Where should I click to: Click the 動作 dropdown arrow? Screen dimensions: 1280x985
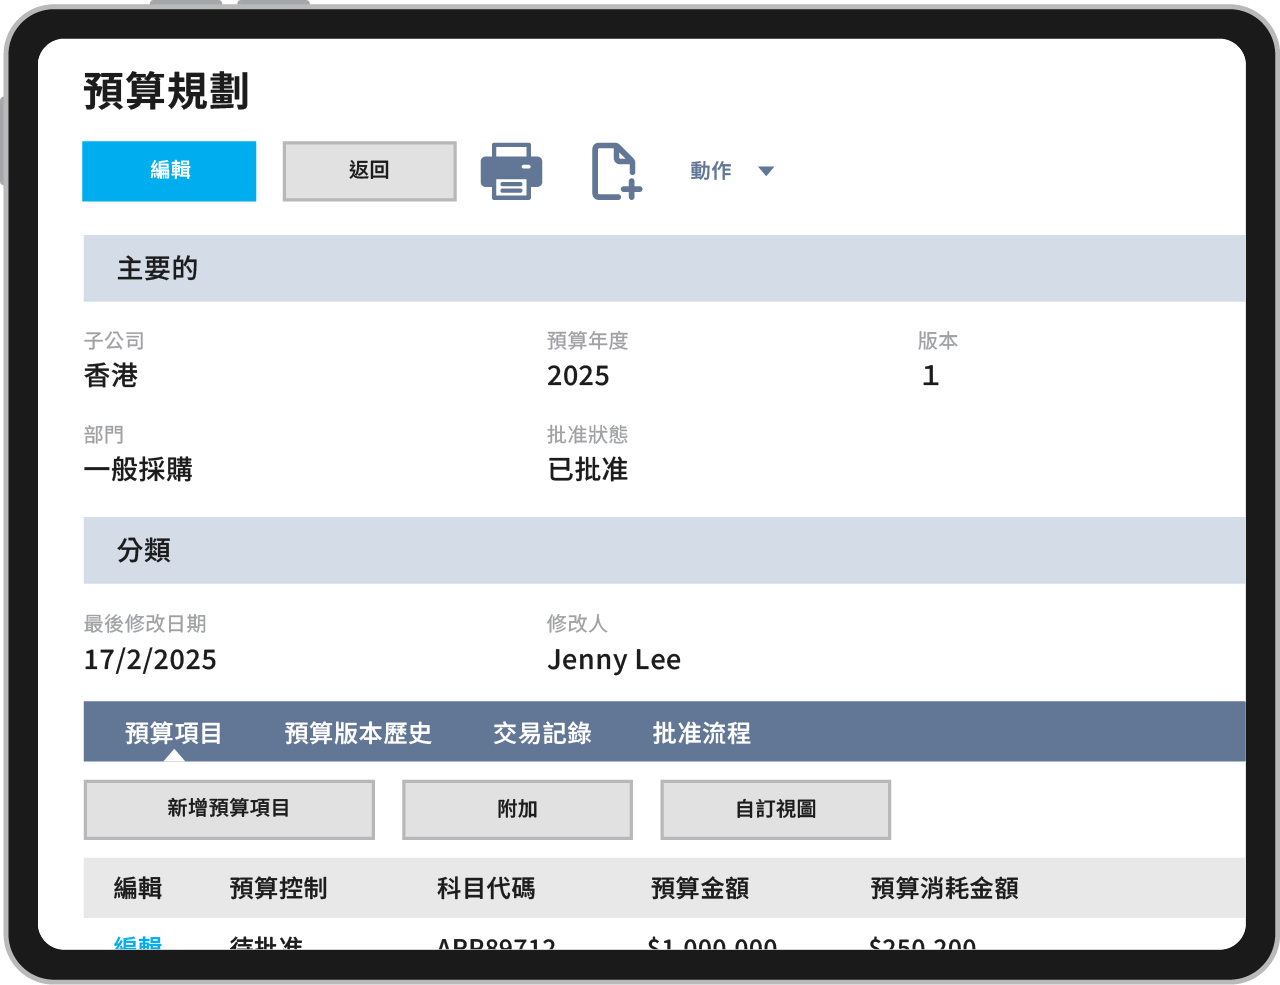[766, 171]
